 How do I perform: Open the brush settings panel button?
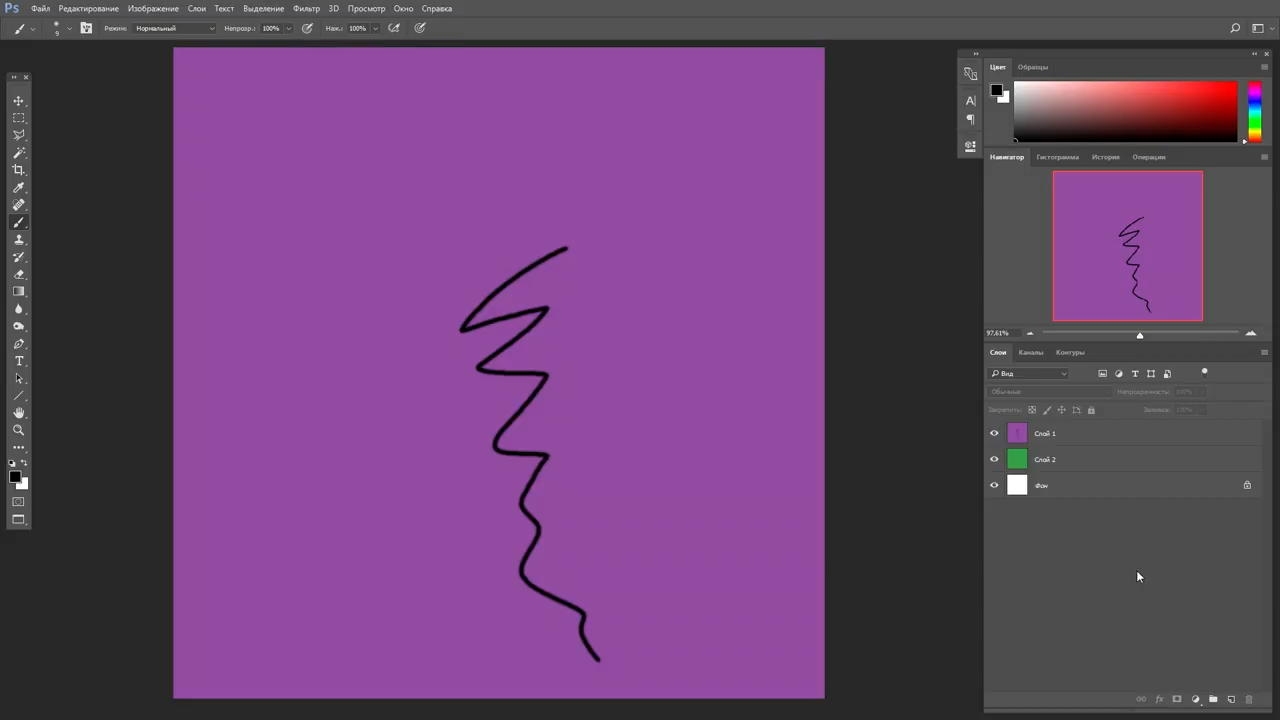point(86,28)
